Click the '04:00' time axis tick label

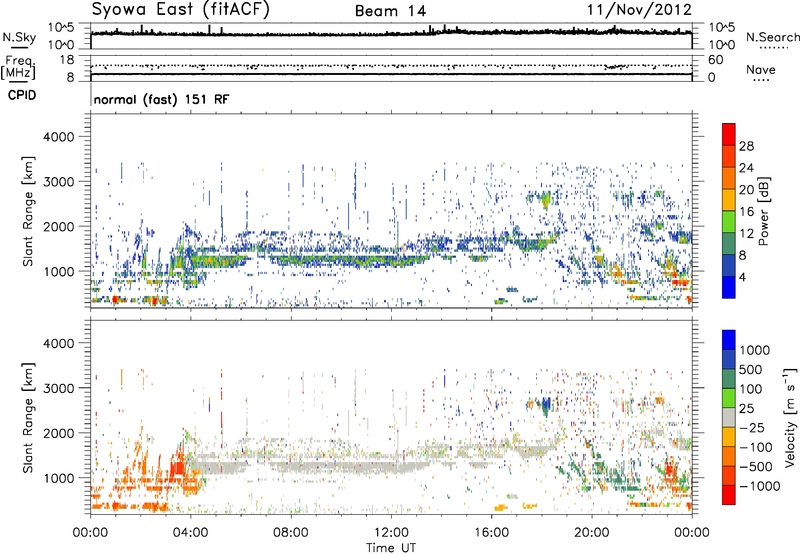(x=190, y=533)
